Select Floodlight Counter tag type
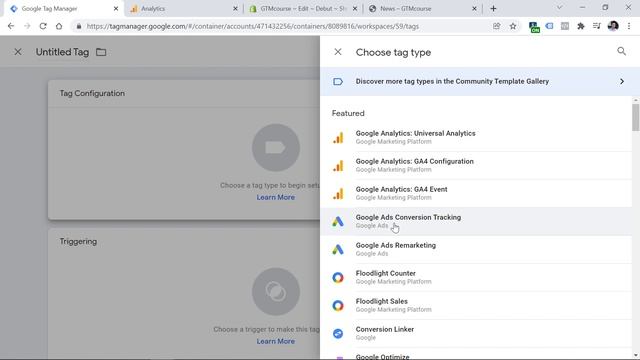This screenshot has width=640, height=360. point(476,277)
